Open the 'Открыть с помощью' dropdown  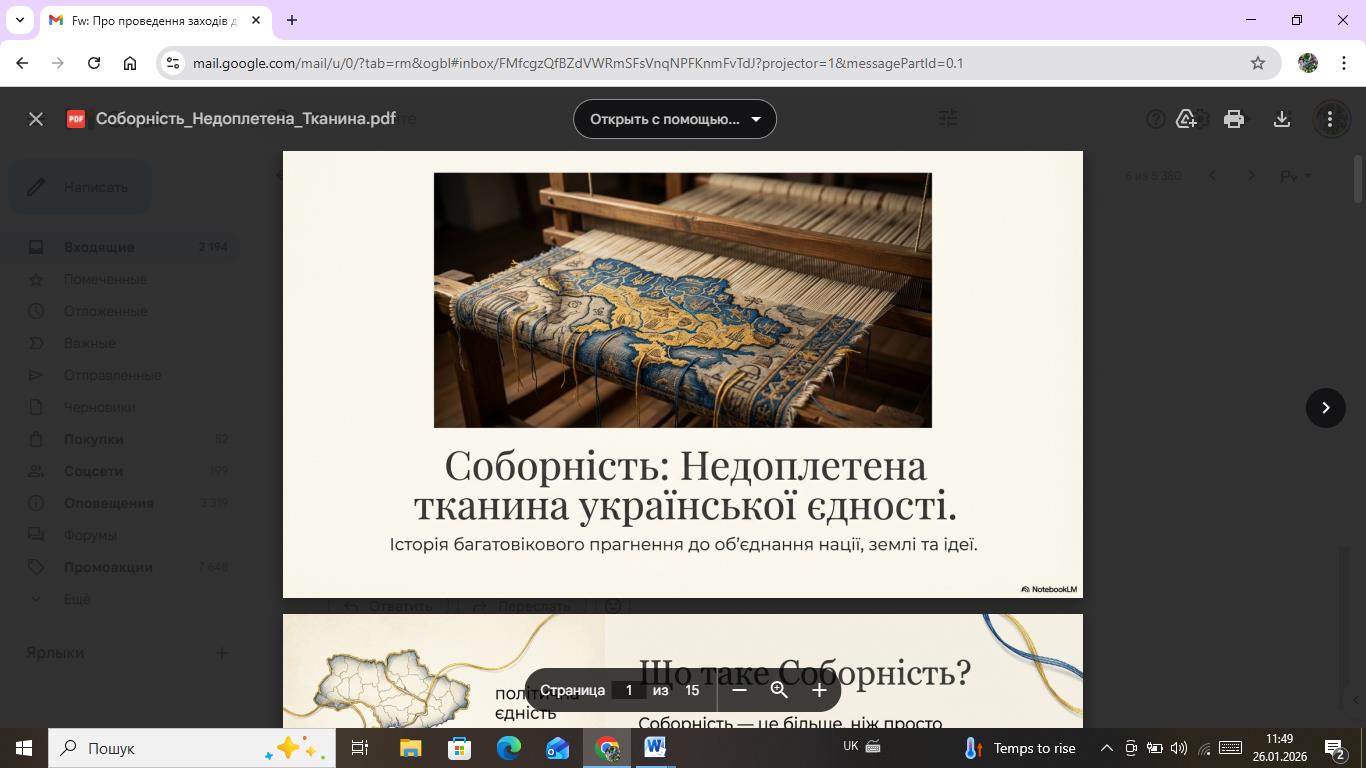click(x=675, y=119)
